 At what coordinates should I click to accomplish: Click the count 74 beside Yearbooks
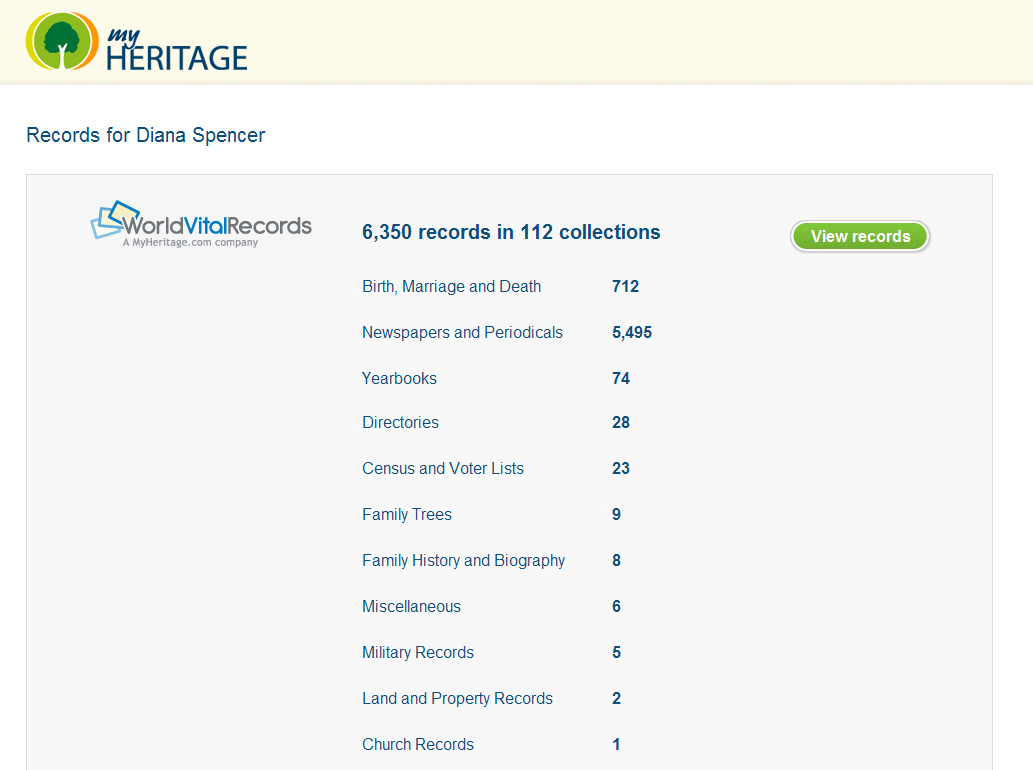coord(621,379)
